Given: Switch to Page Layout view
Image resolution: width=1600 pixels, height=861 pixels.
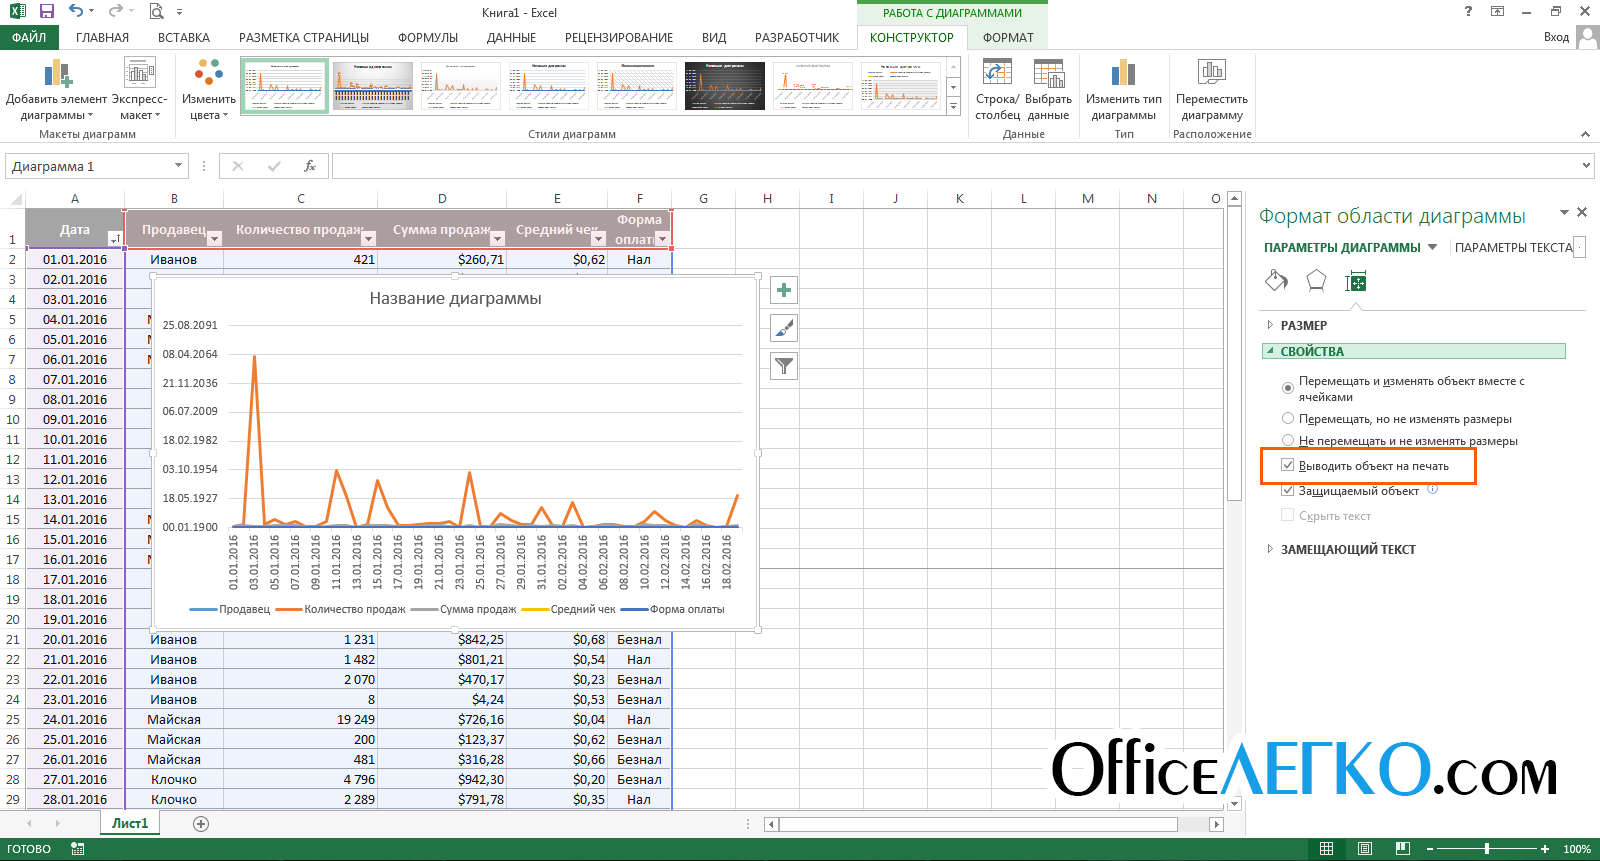Looking at the screenshot, I should pos(1365,849).
